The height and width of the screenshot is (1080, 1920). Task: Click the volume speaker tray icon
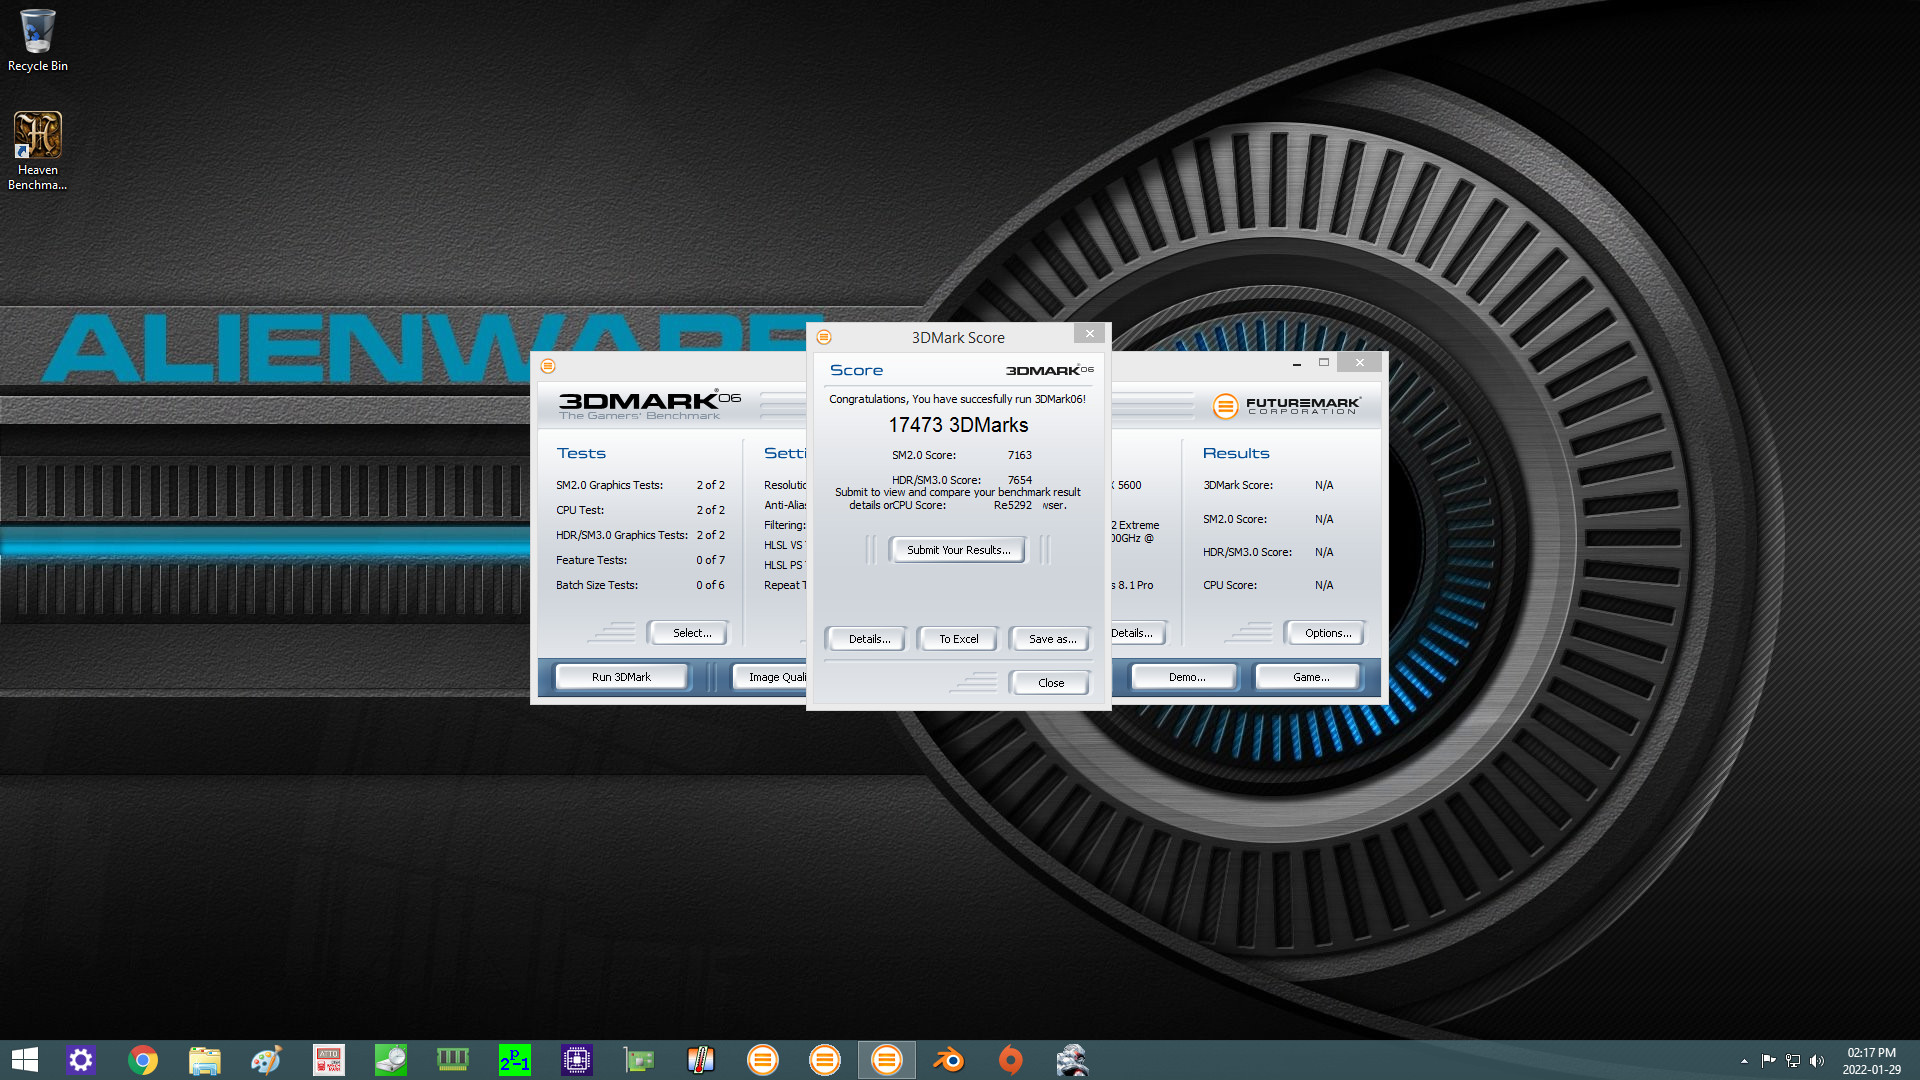coord(1817,1061)
